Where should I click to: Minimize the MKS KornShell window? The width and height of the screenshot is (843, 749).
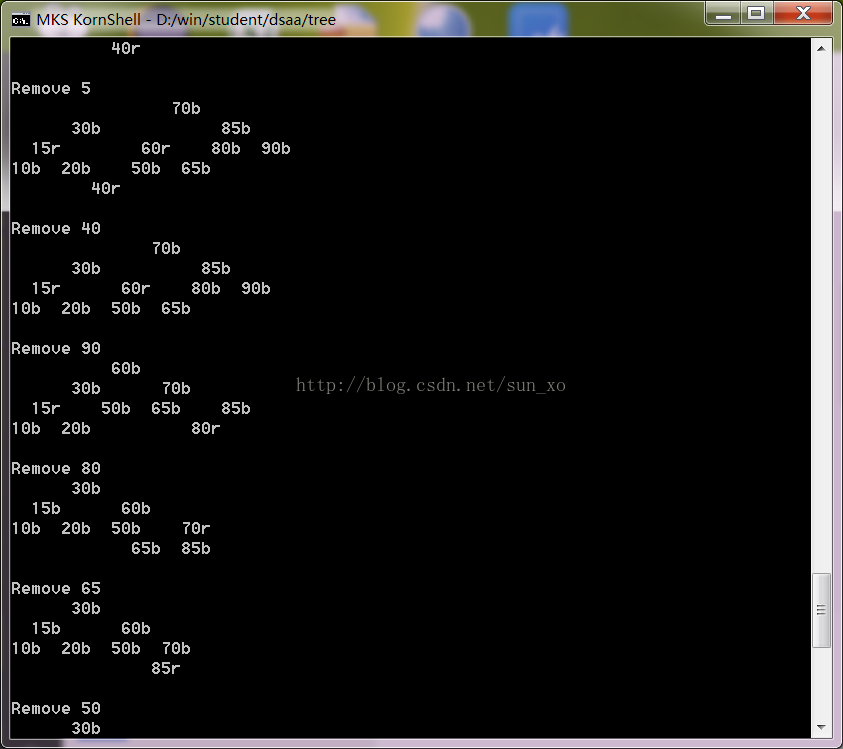click(723, 13)
